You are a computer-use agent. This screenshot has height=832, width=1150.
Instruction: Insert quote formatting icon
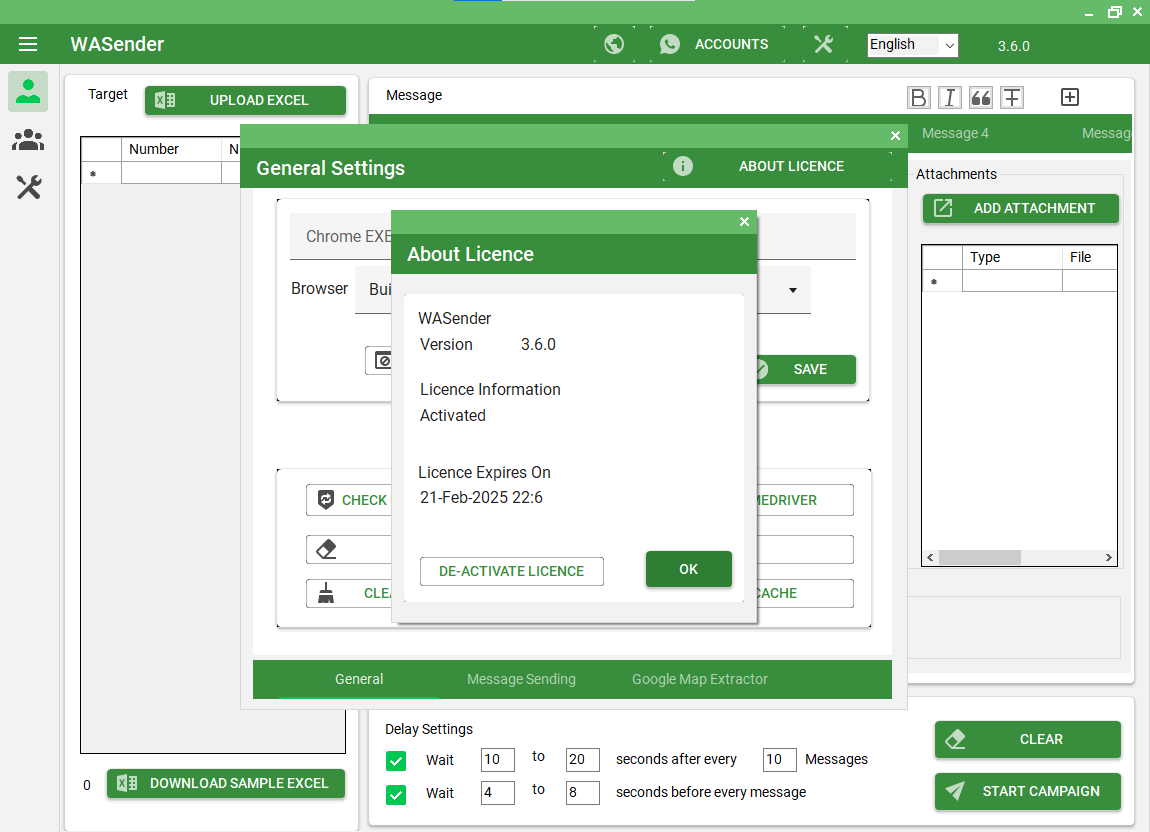pos(981,97)
